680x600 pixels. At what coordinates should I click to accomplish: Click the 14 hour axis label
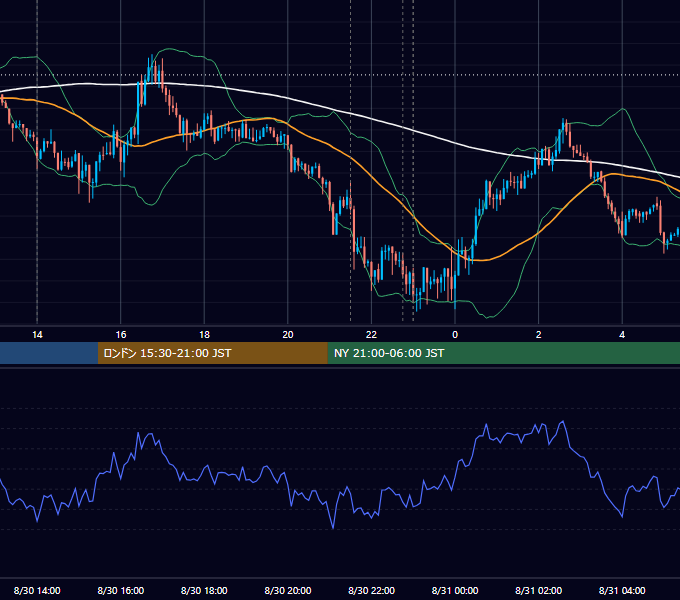(x=37, y=335)
